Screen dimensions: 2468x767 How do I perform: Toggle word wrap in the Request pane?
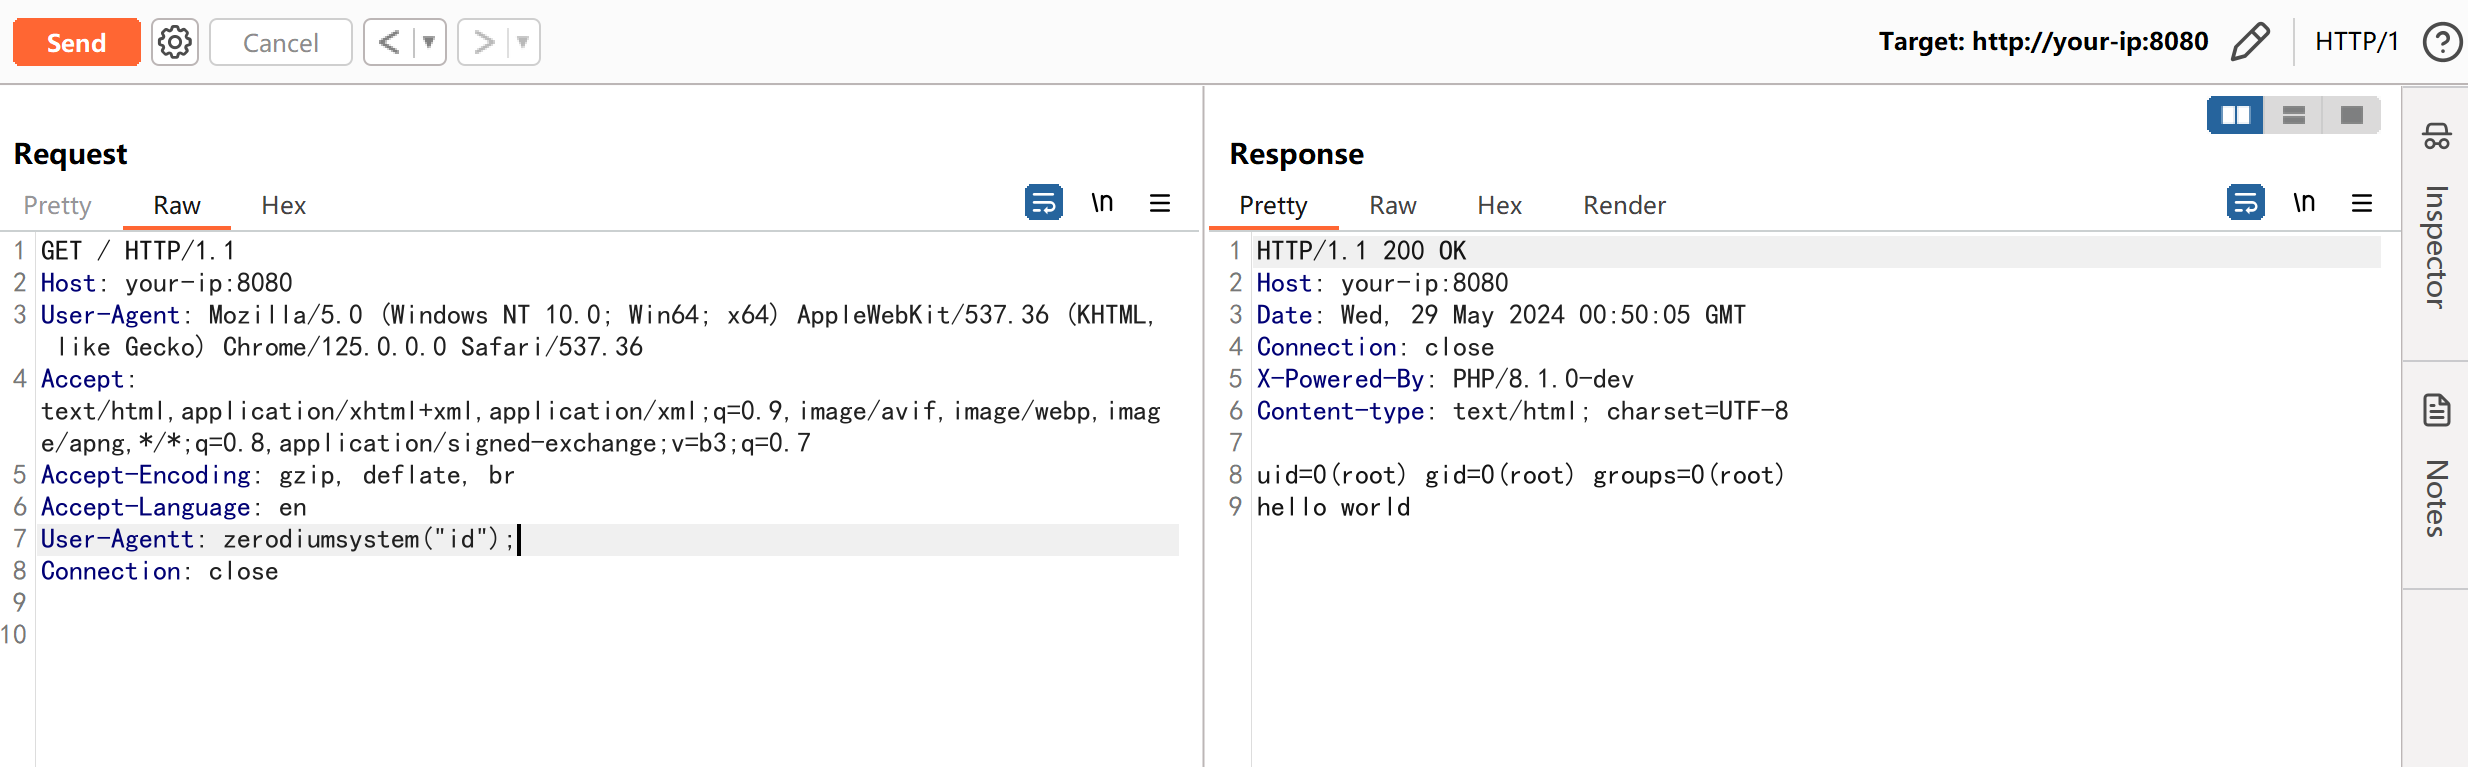(x=1044, y=203)
